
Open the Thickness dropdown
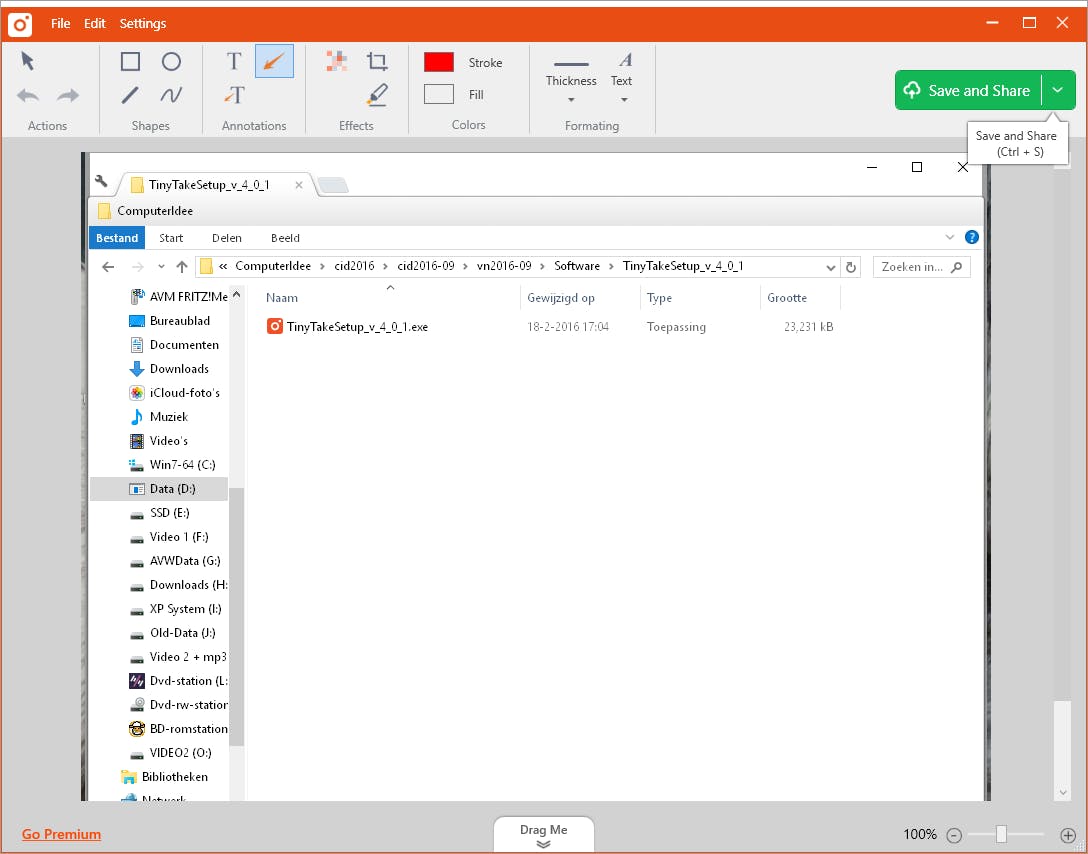(x=571, y=100)
